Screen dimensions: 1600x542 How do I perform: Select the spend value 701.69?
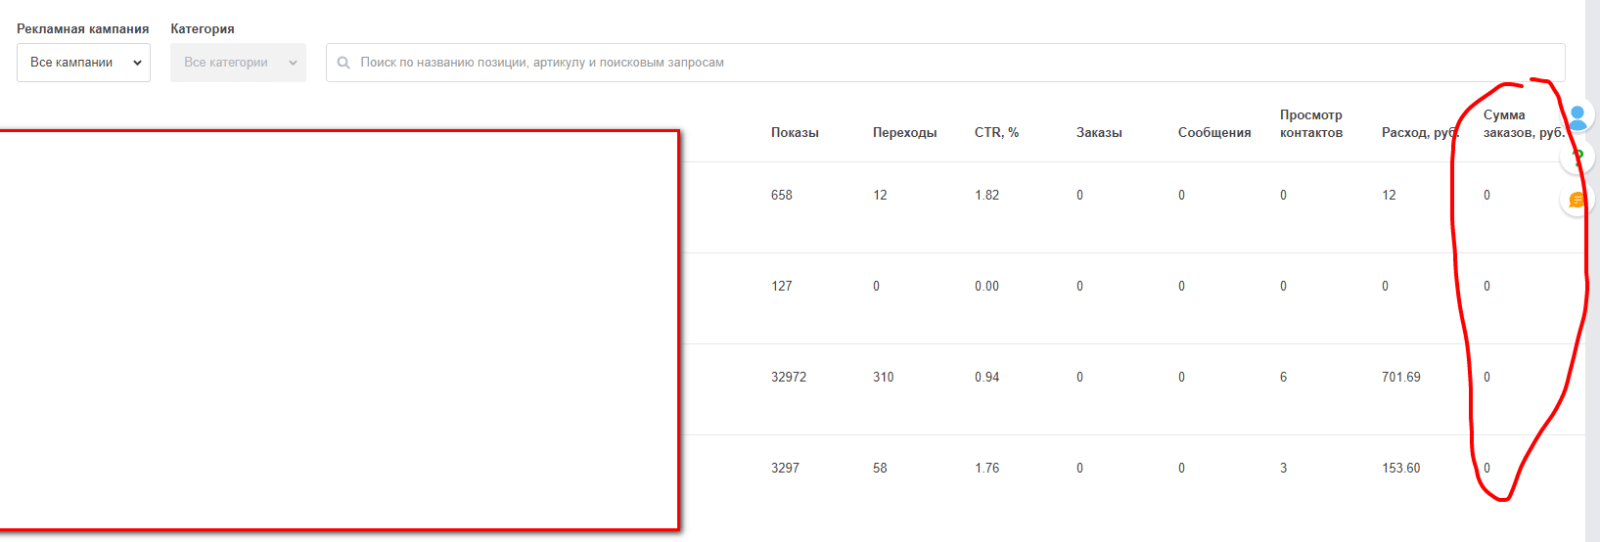coord(1401,377)
